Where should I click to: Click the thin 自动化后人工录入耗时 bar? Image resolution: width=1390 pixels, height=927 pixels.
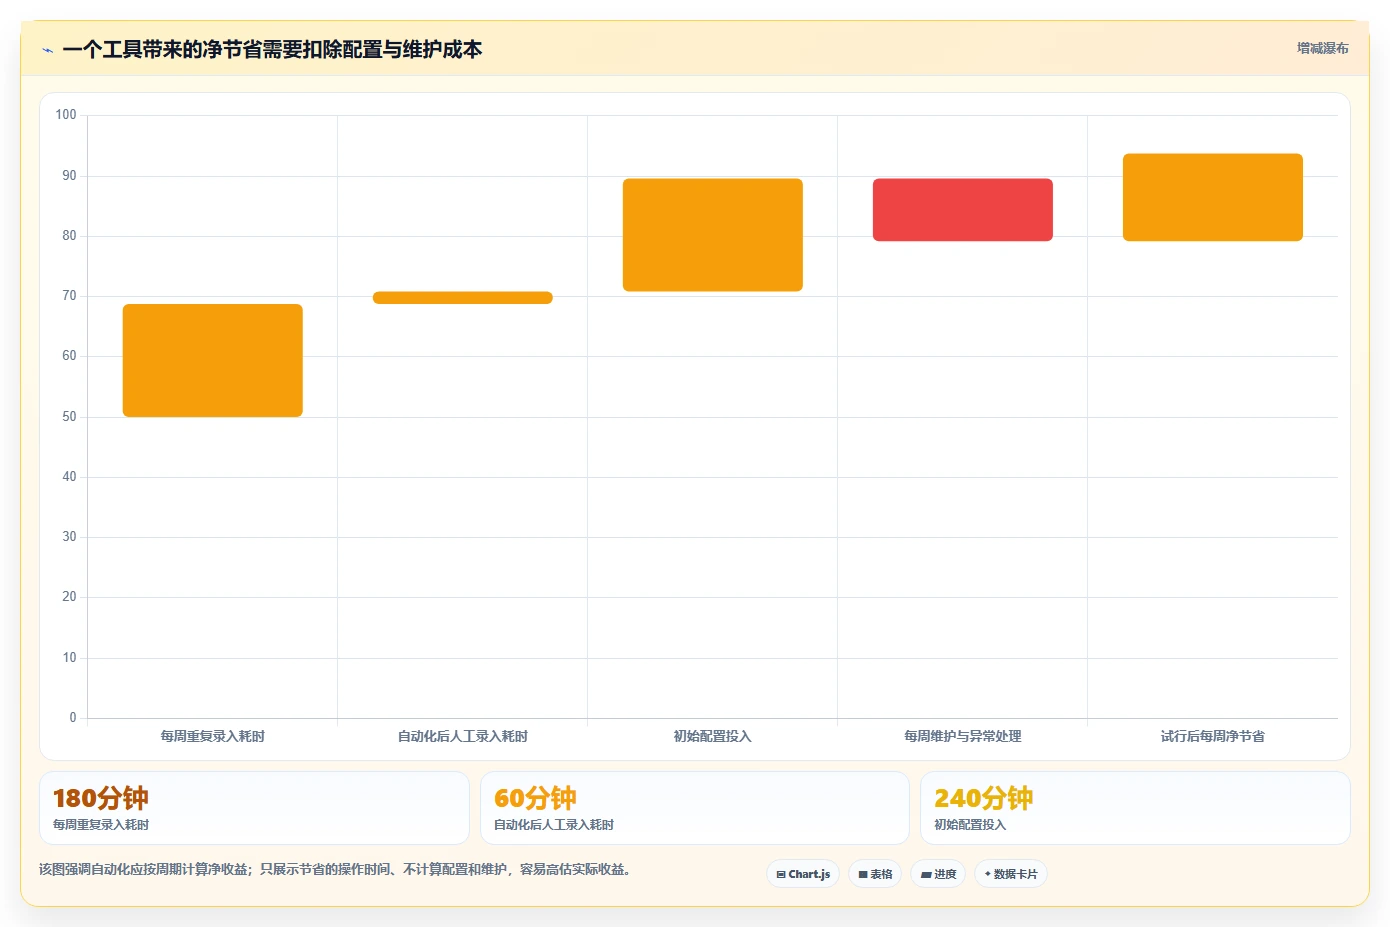pyautogui.click(x=463, y=298)
